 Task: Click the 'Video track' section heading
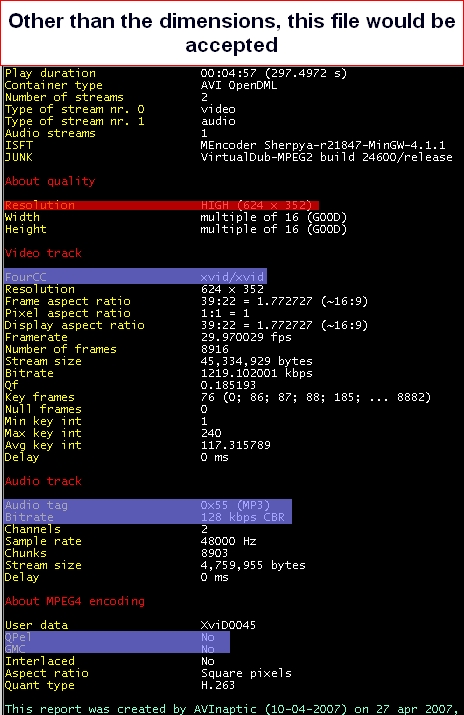coord(43,253)
